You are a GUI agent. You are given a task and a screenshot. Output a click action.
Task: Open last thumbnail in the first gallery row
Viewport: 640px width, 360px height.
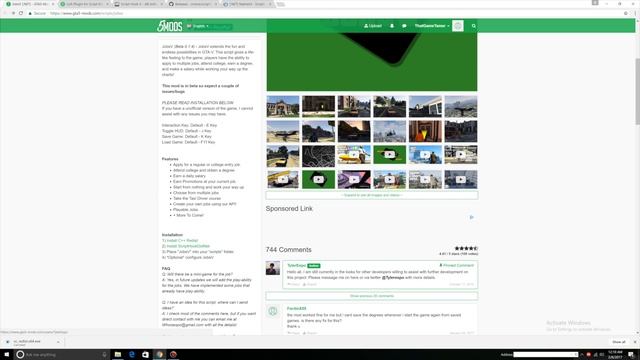click(x=461, y=106)
